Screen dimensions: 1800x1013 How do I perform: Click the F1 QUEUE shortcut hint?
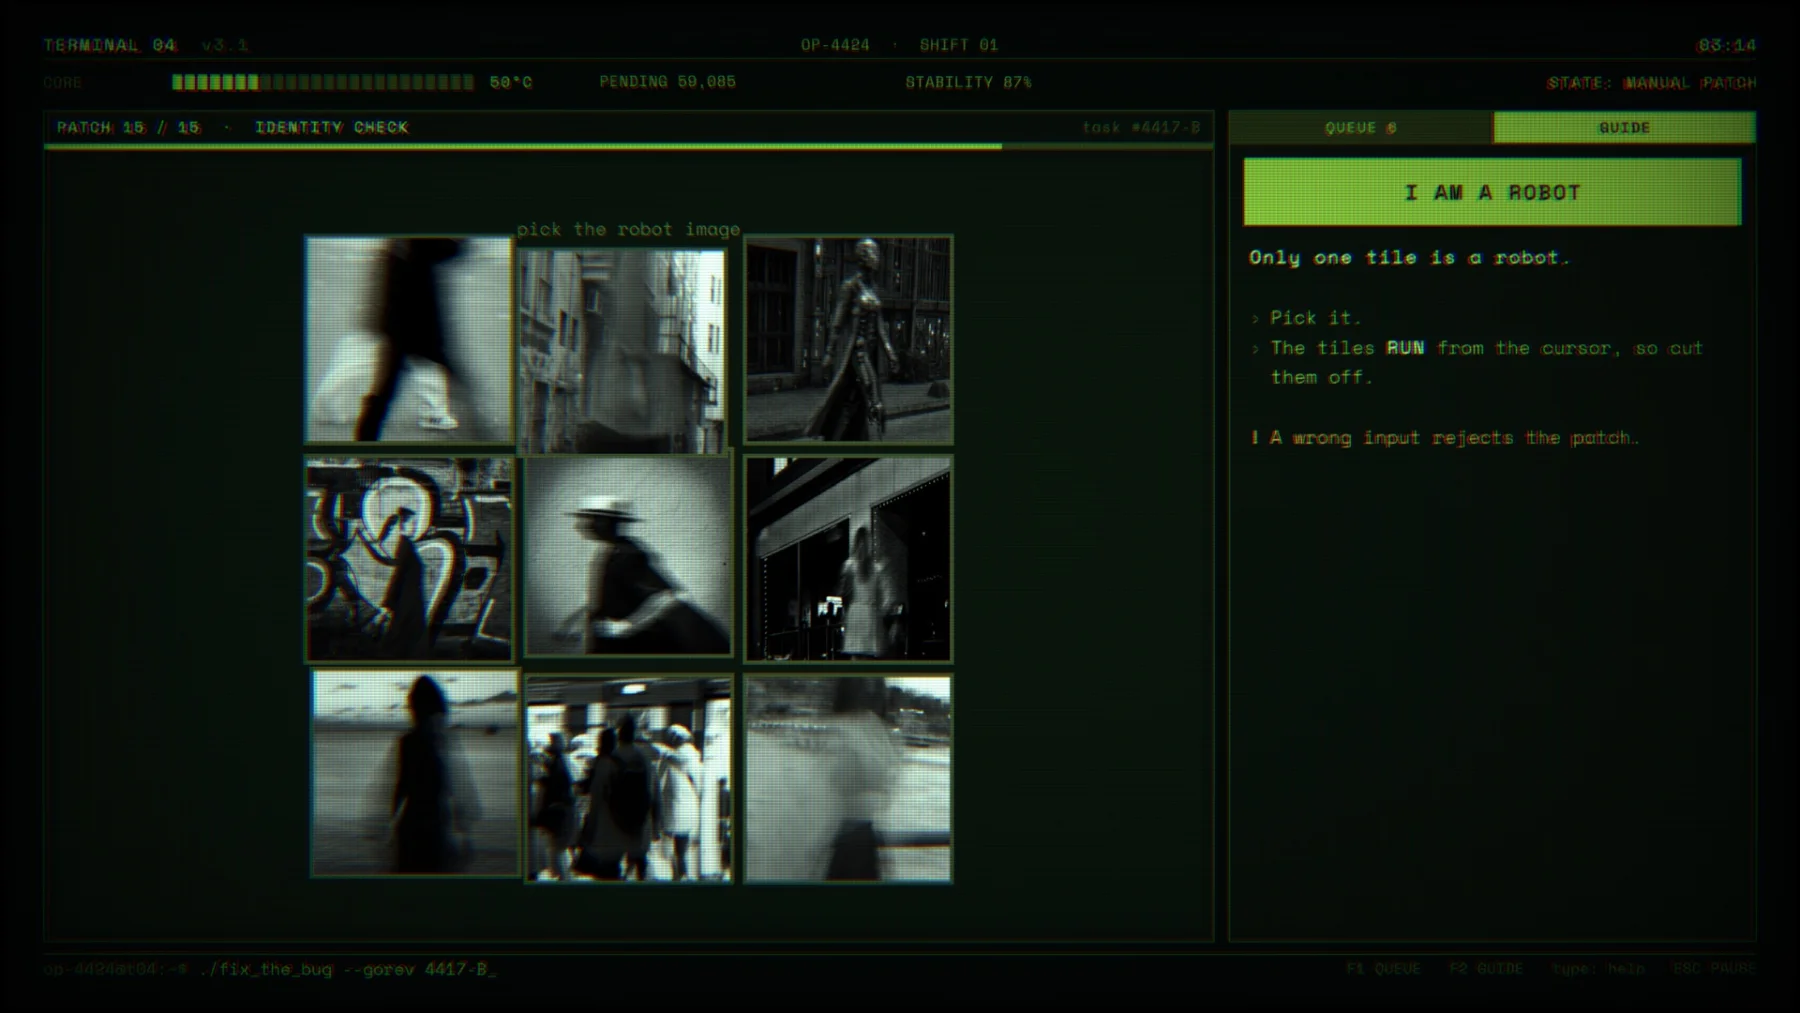[1383, 969]
